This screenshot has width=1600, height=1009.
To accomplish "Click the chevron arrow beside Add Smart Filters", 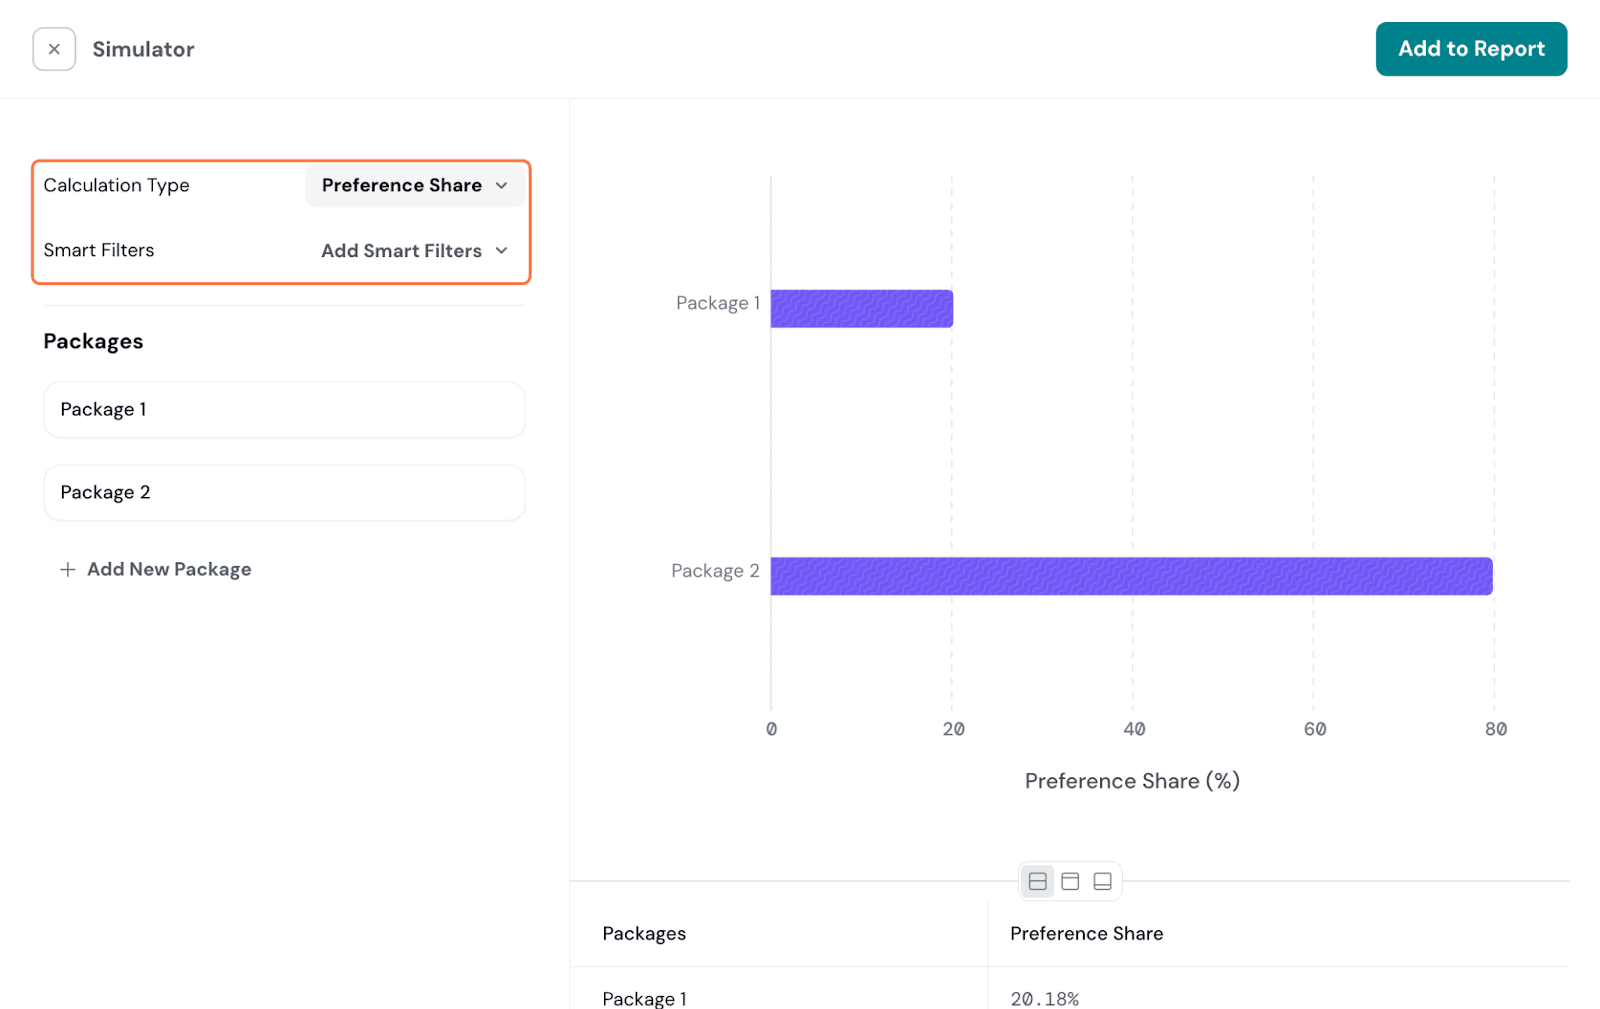I will click(x=502, y=251).
